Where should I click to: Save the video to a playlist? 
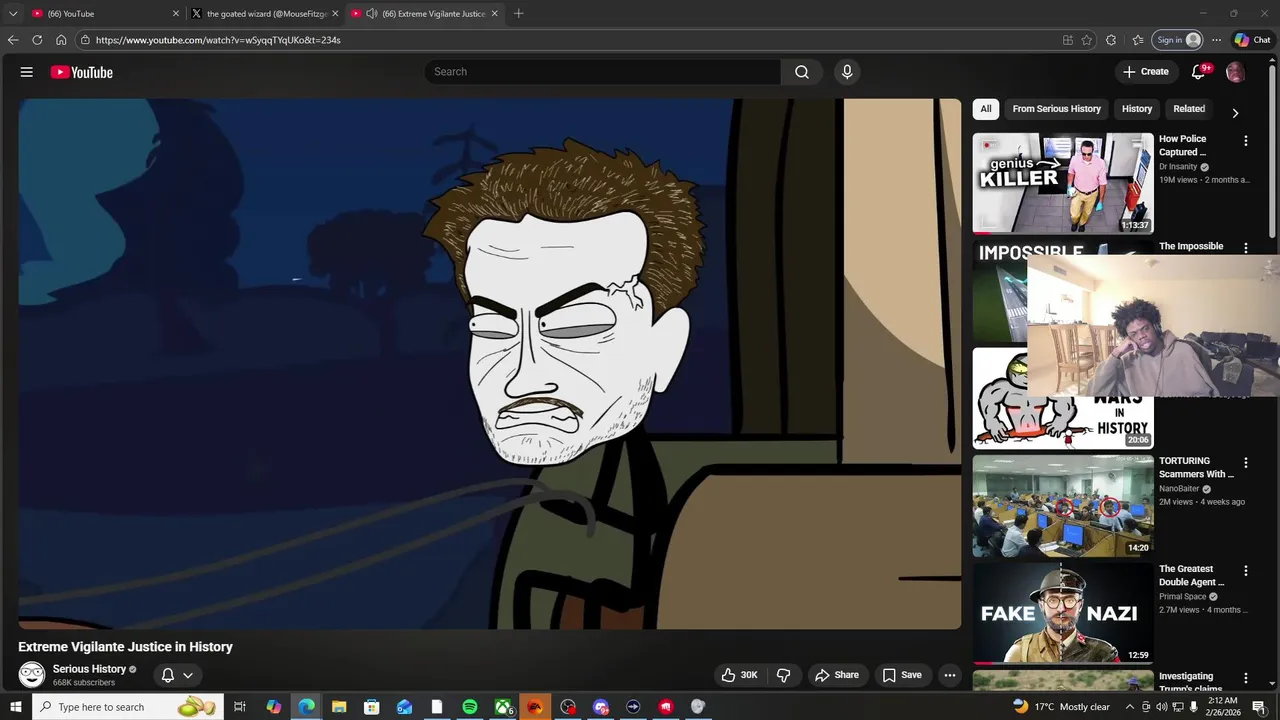pyautogui.click(x=902, y=675)
